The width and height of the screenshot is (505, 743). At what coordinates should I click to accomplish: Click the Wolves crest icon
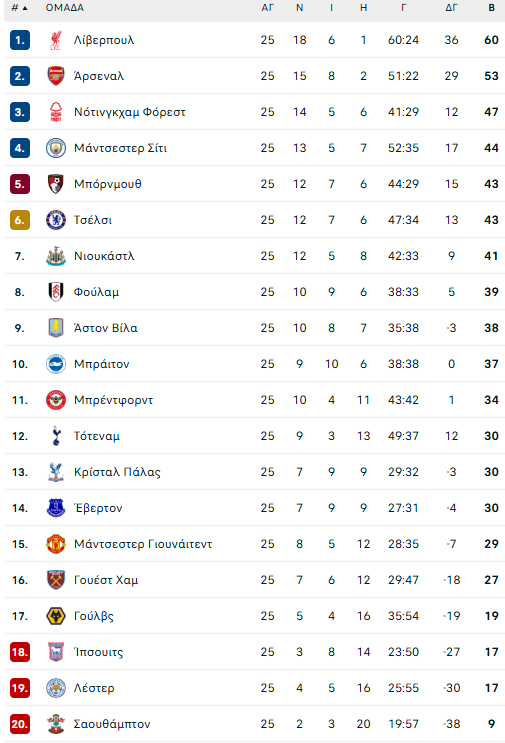[56, 616]
